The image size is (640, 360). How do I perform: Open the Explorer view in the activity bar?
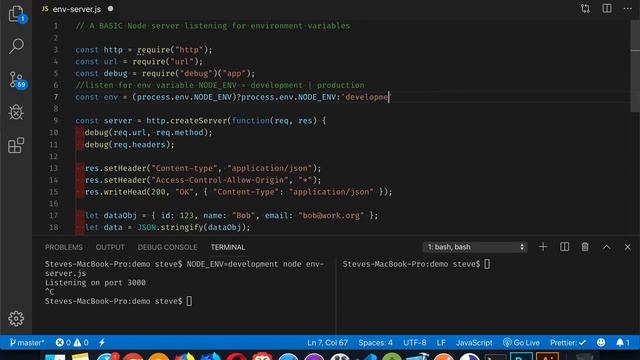[x=16, y=14]
